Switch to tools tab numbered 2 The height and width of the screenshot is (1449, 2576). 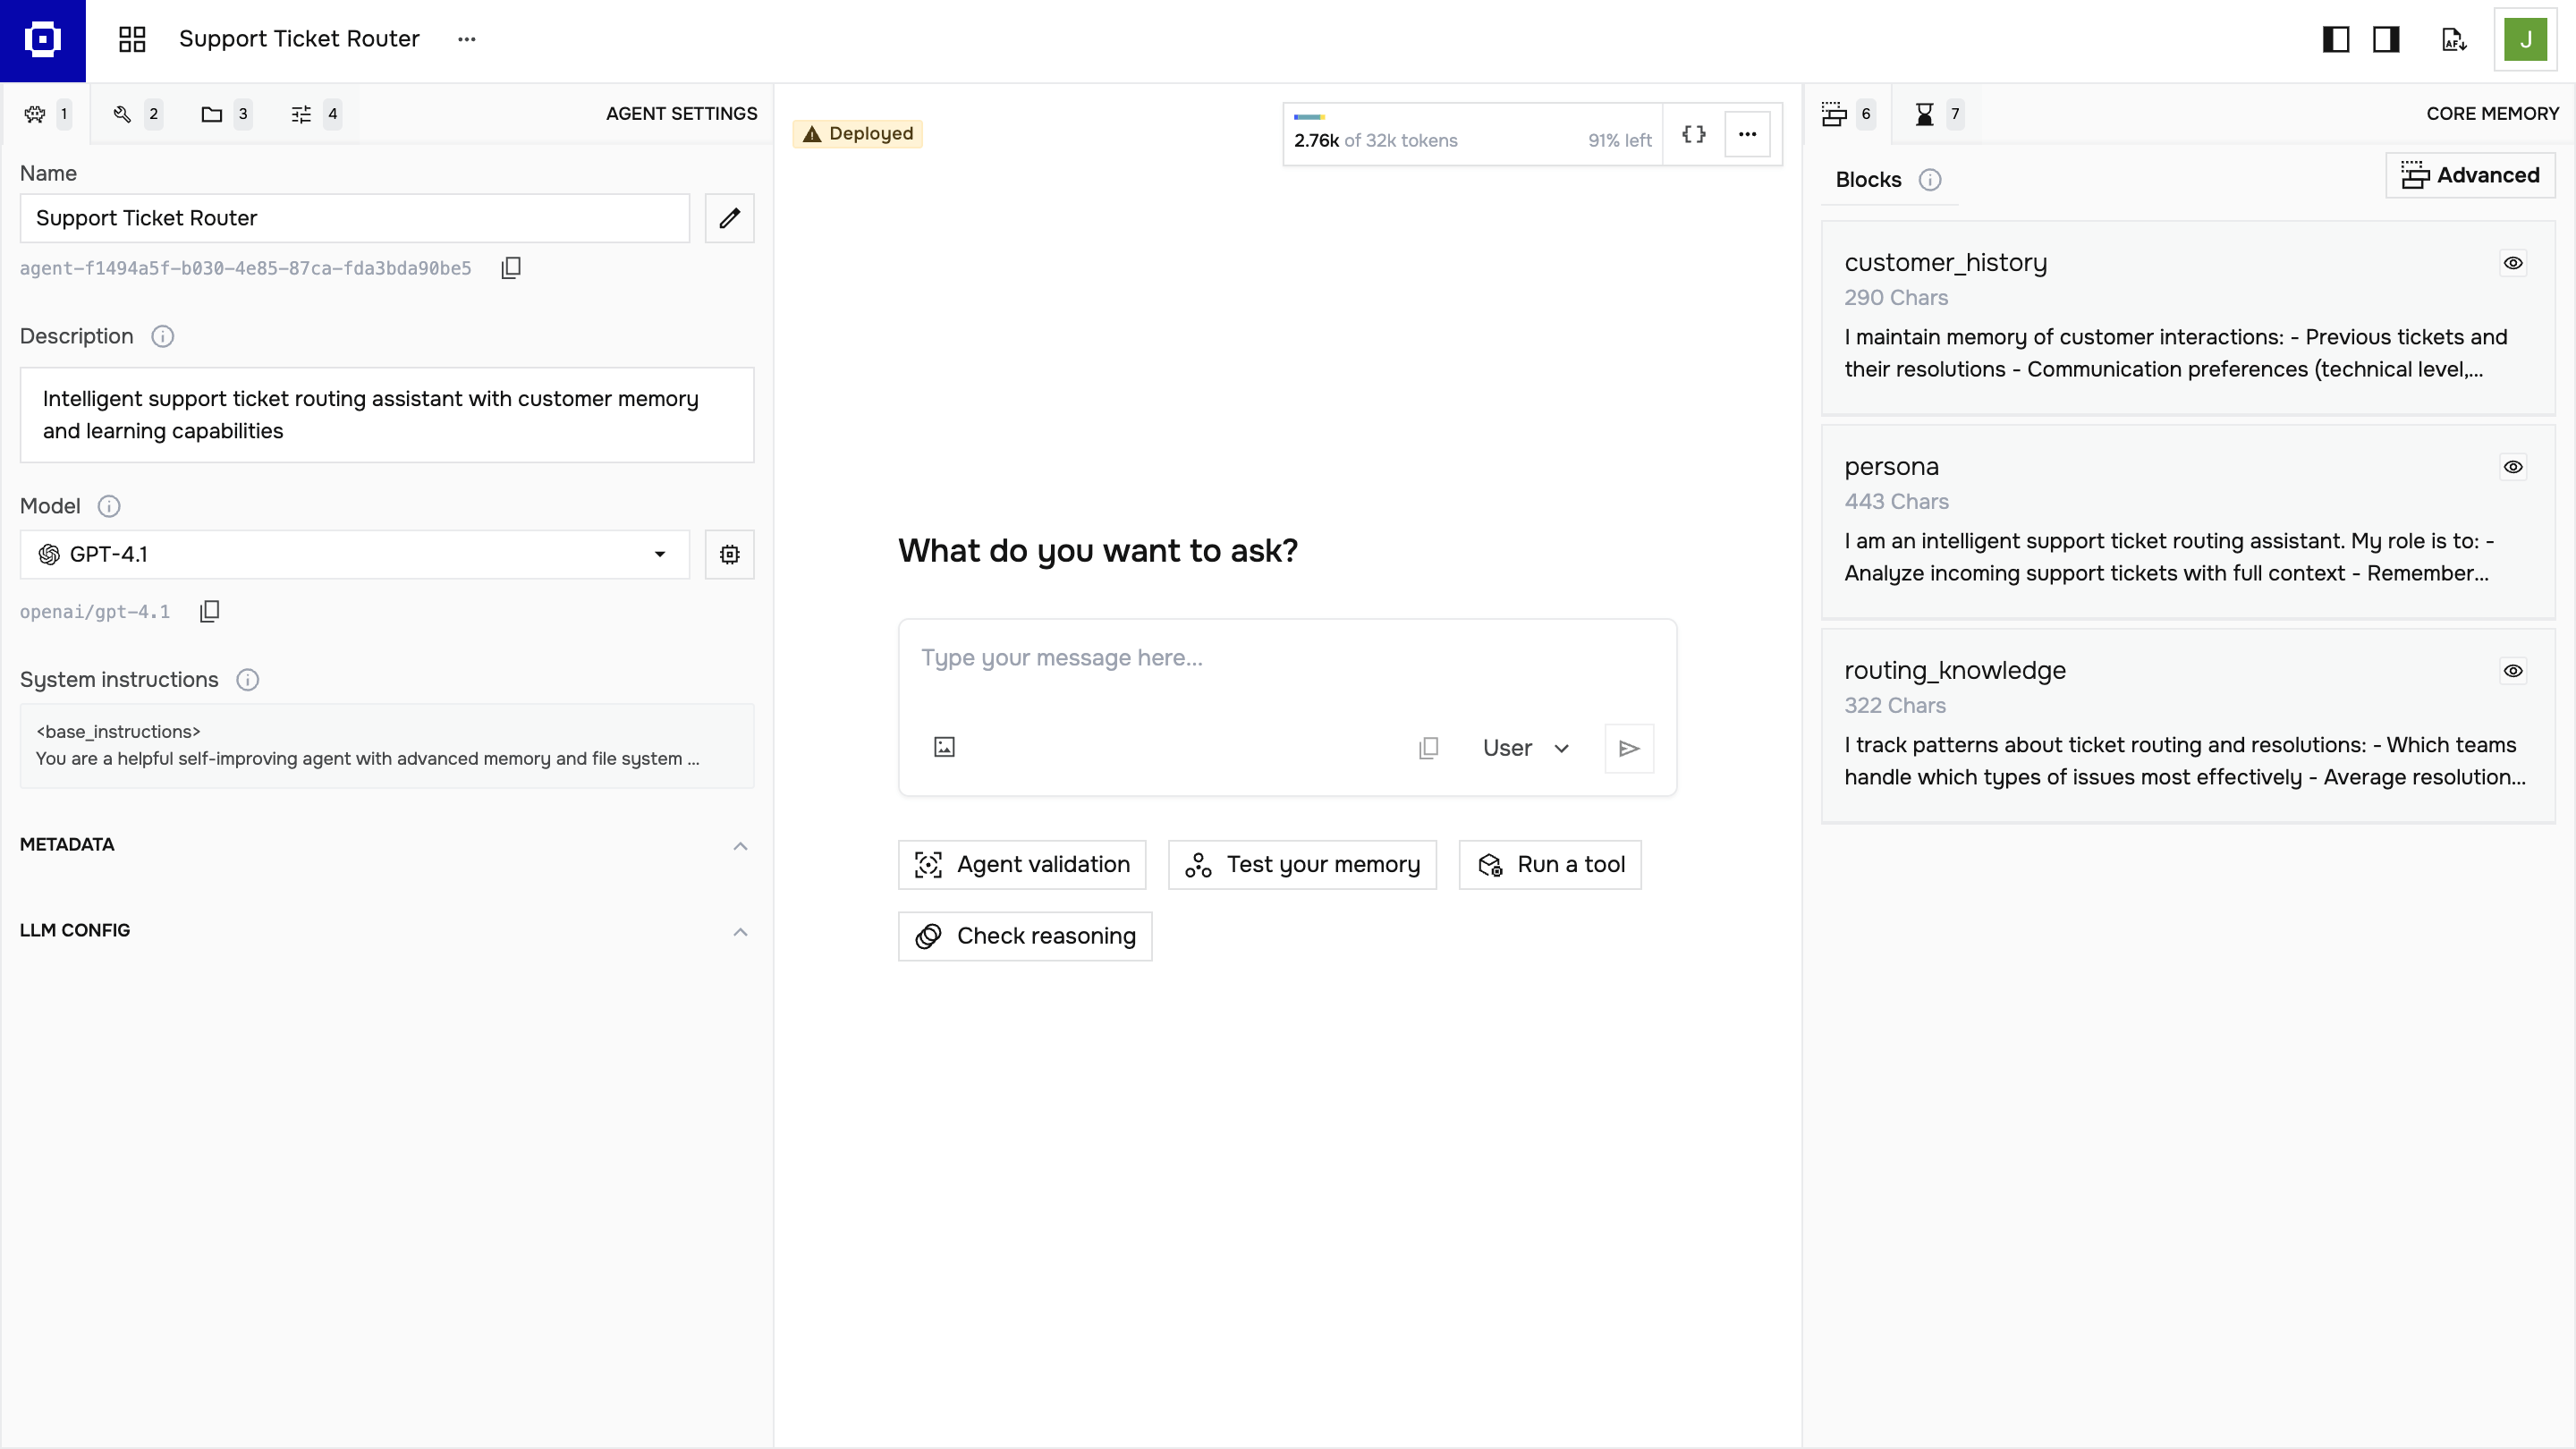[x=136, y=114]
